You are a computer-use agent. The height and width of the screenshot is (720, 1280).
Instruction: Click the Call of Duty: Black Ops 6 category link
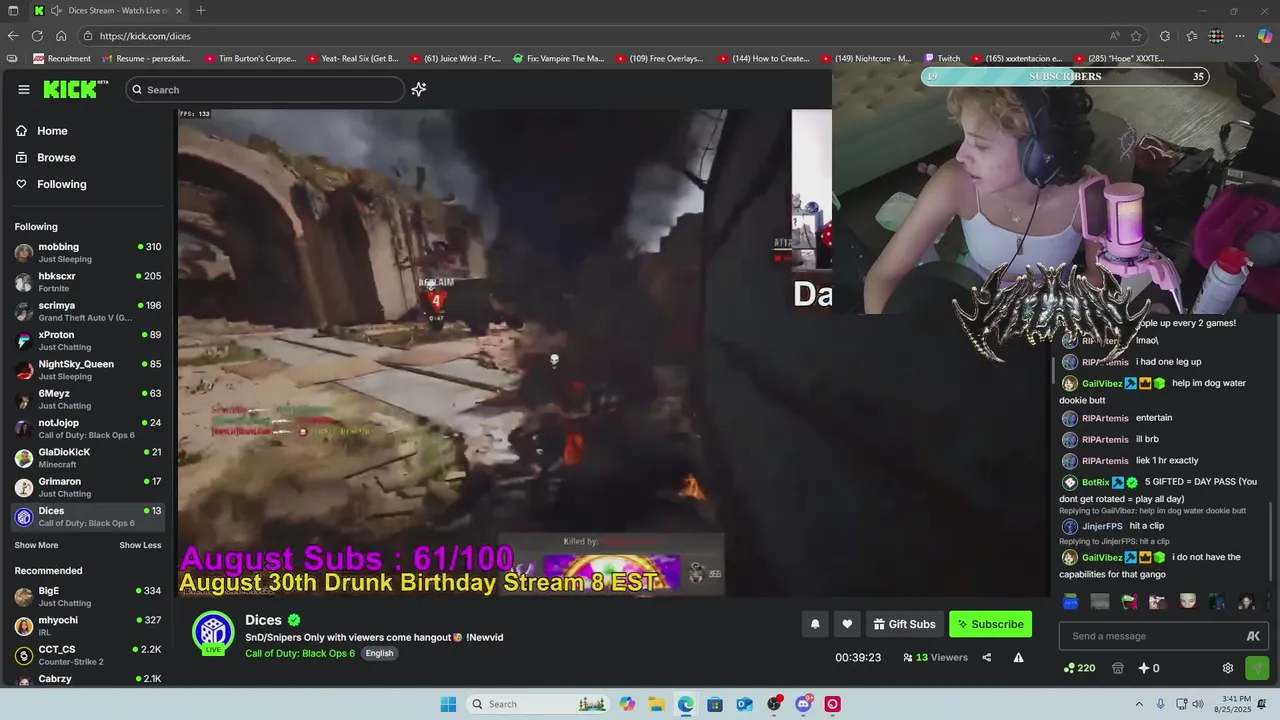(300, 653)
